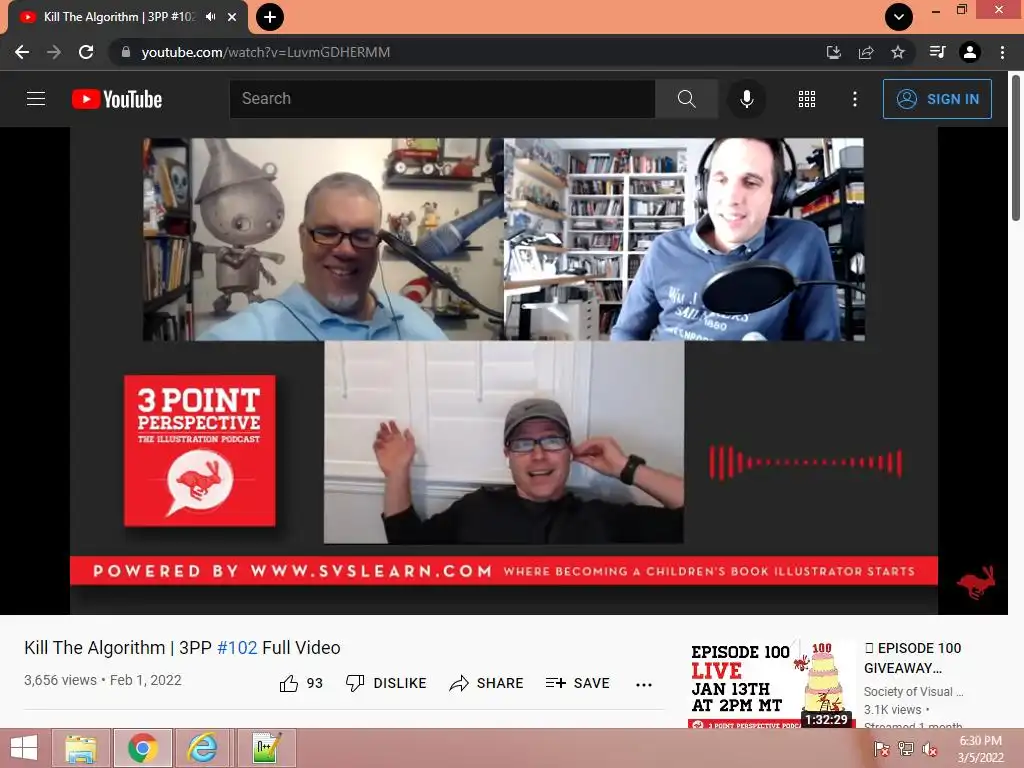
Task: Focus the YouTube search field
Action: point(442,99)
